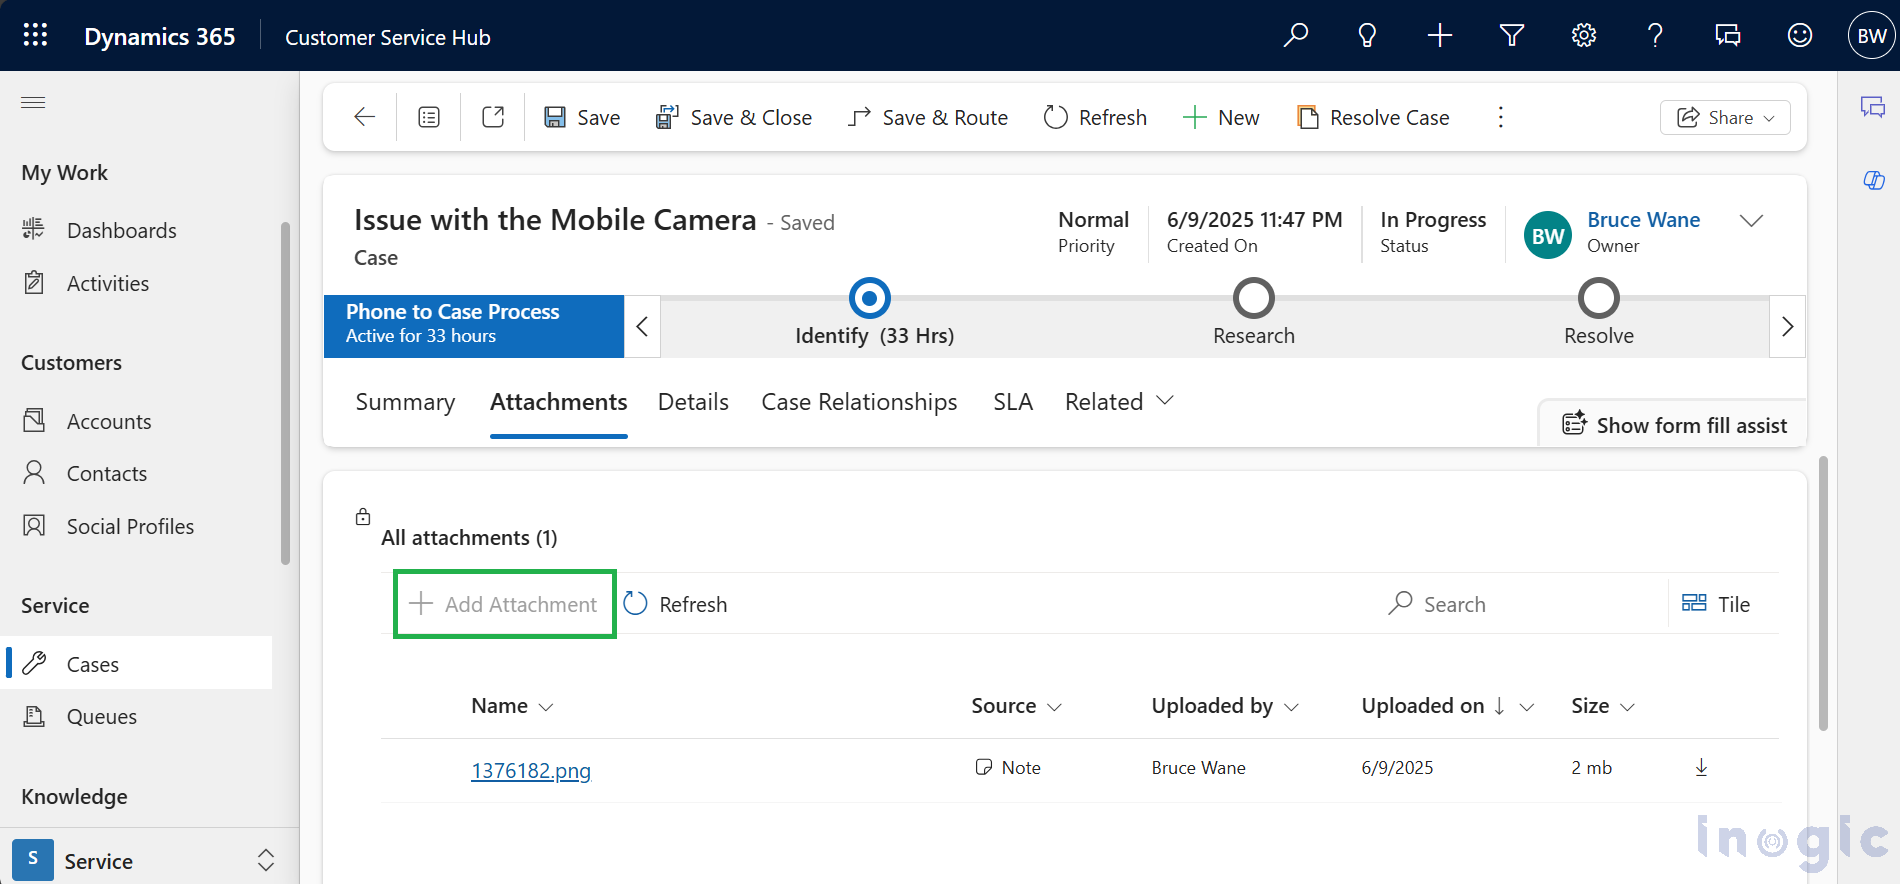
Task: Open the Case Relationships tab
Action: tap(859, 402)
